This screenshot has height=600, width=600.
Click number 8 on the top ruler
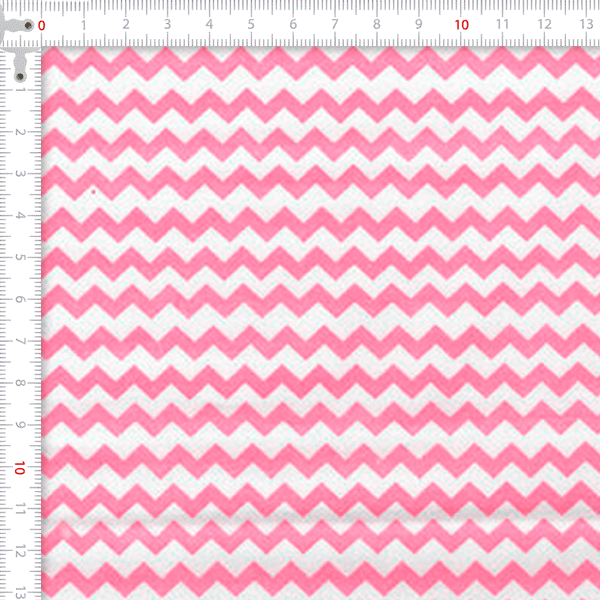coord(376,23)
